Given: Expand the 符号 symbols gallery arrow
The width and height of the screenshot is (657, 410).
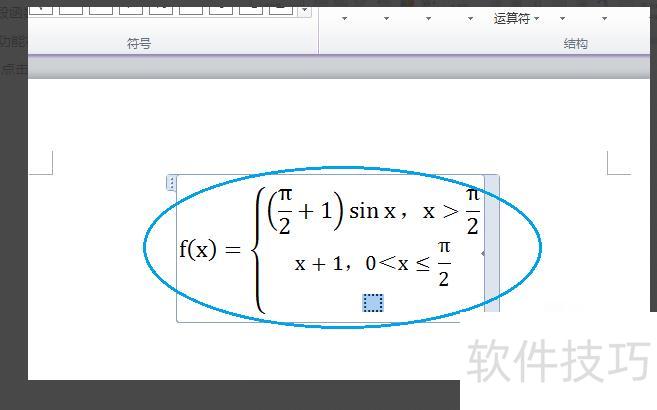Looking at the screenshot, I should (x=305, y=10).
